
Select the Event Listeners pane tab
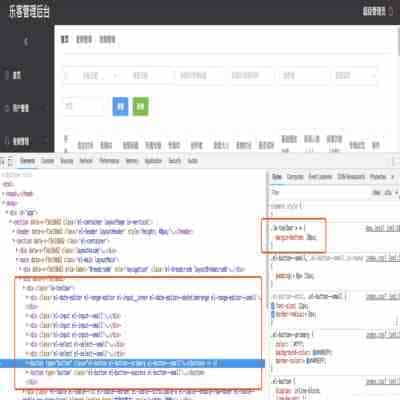coord(320,177)
